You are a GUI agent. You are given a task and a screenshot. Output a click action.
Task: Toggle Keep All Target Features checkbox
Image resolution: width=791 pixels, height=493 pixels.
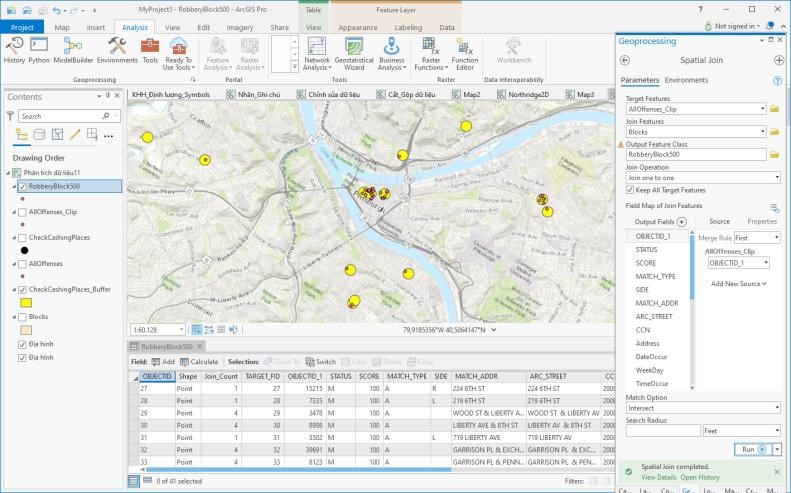[x=630, y=190]
